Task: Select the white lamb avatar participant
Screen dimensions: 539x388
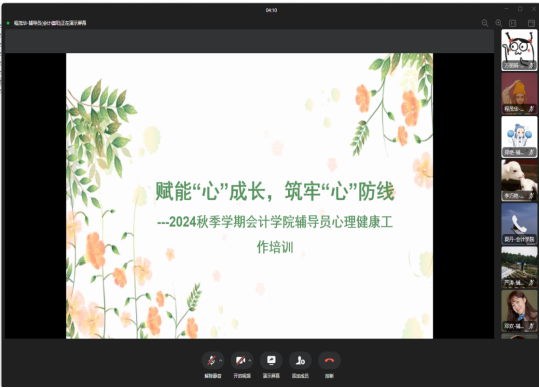Action: (x=519, y=180)
